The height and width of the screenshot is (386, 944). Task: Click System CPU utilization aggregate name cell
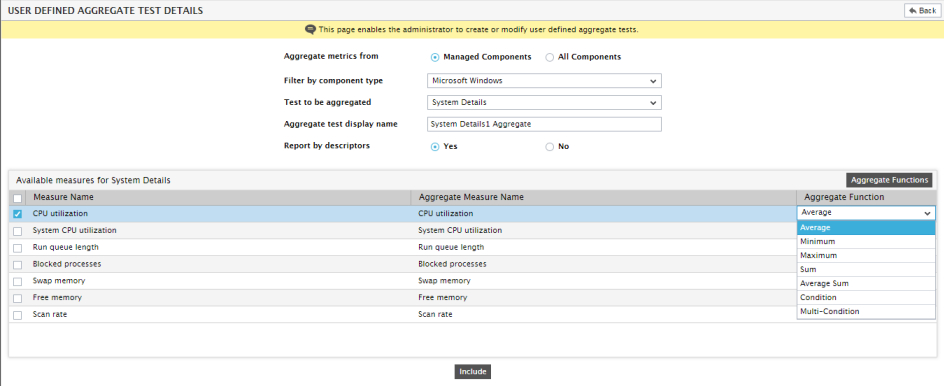460,231
